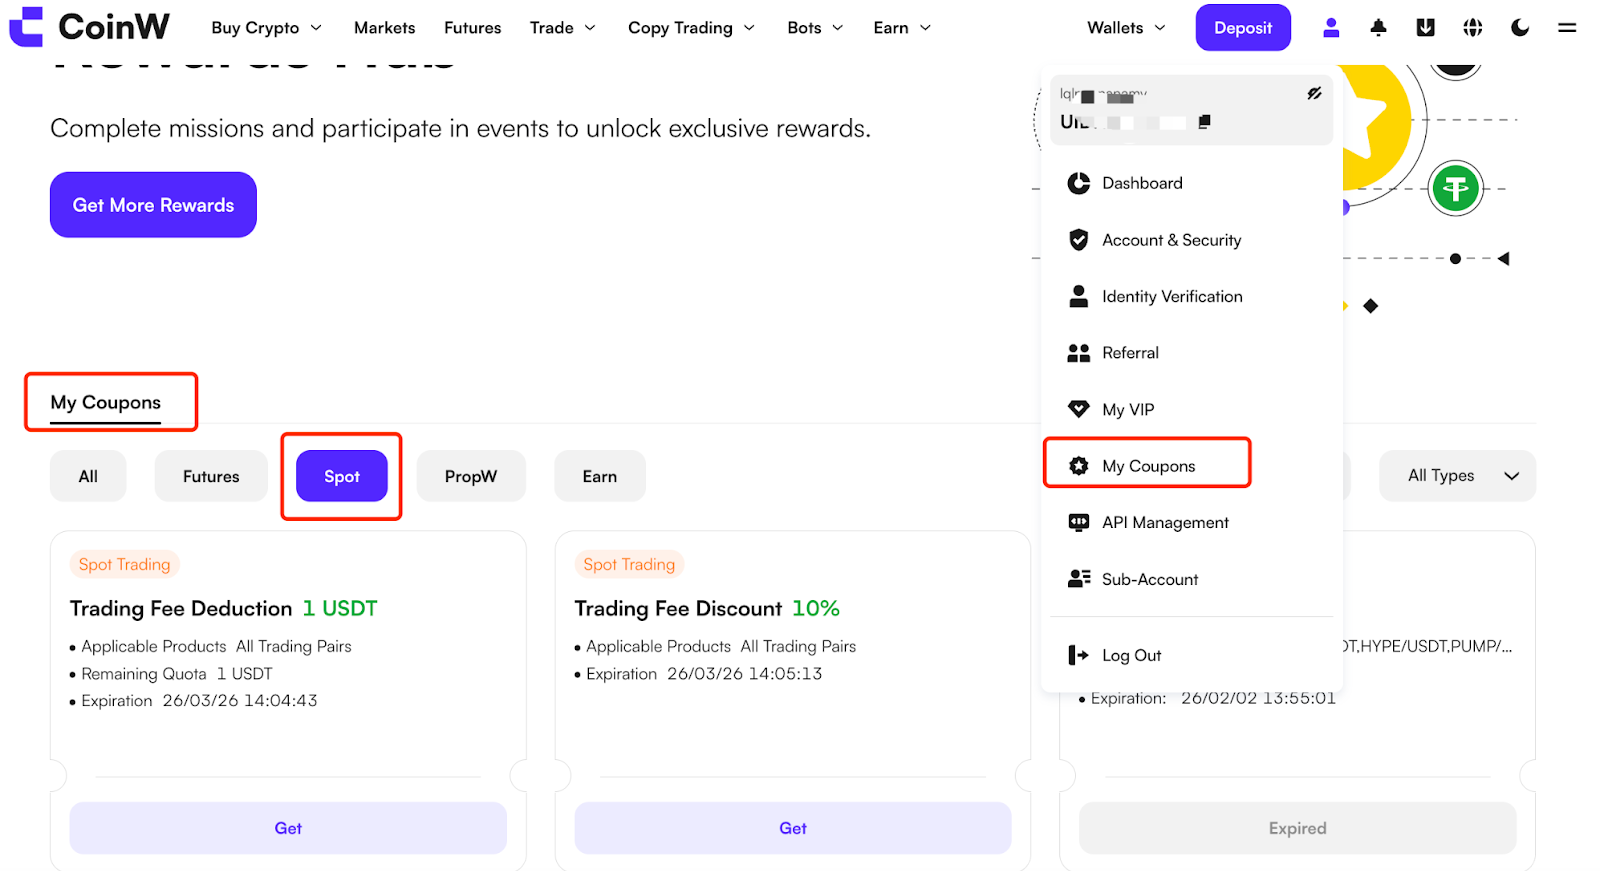Screen dimensions: 1600x871
Task: Expand the Bots dropdown
Action: 815,28
